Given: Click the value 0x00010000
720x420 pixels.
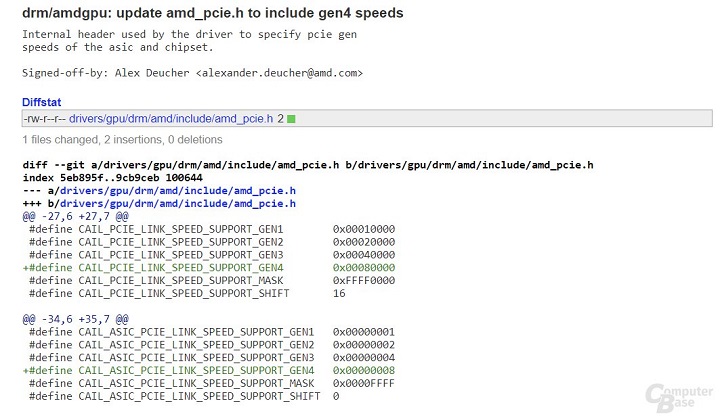Looking at the screenshot, I should click(x=364, y=229).
